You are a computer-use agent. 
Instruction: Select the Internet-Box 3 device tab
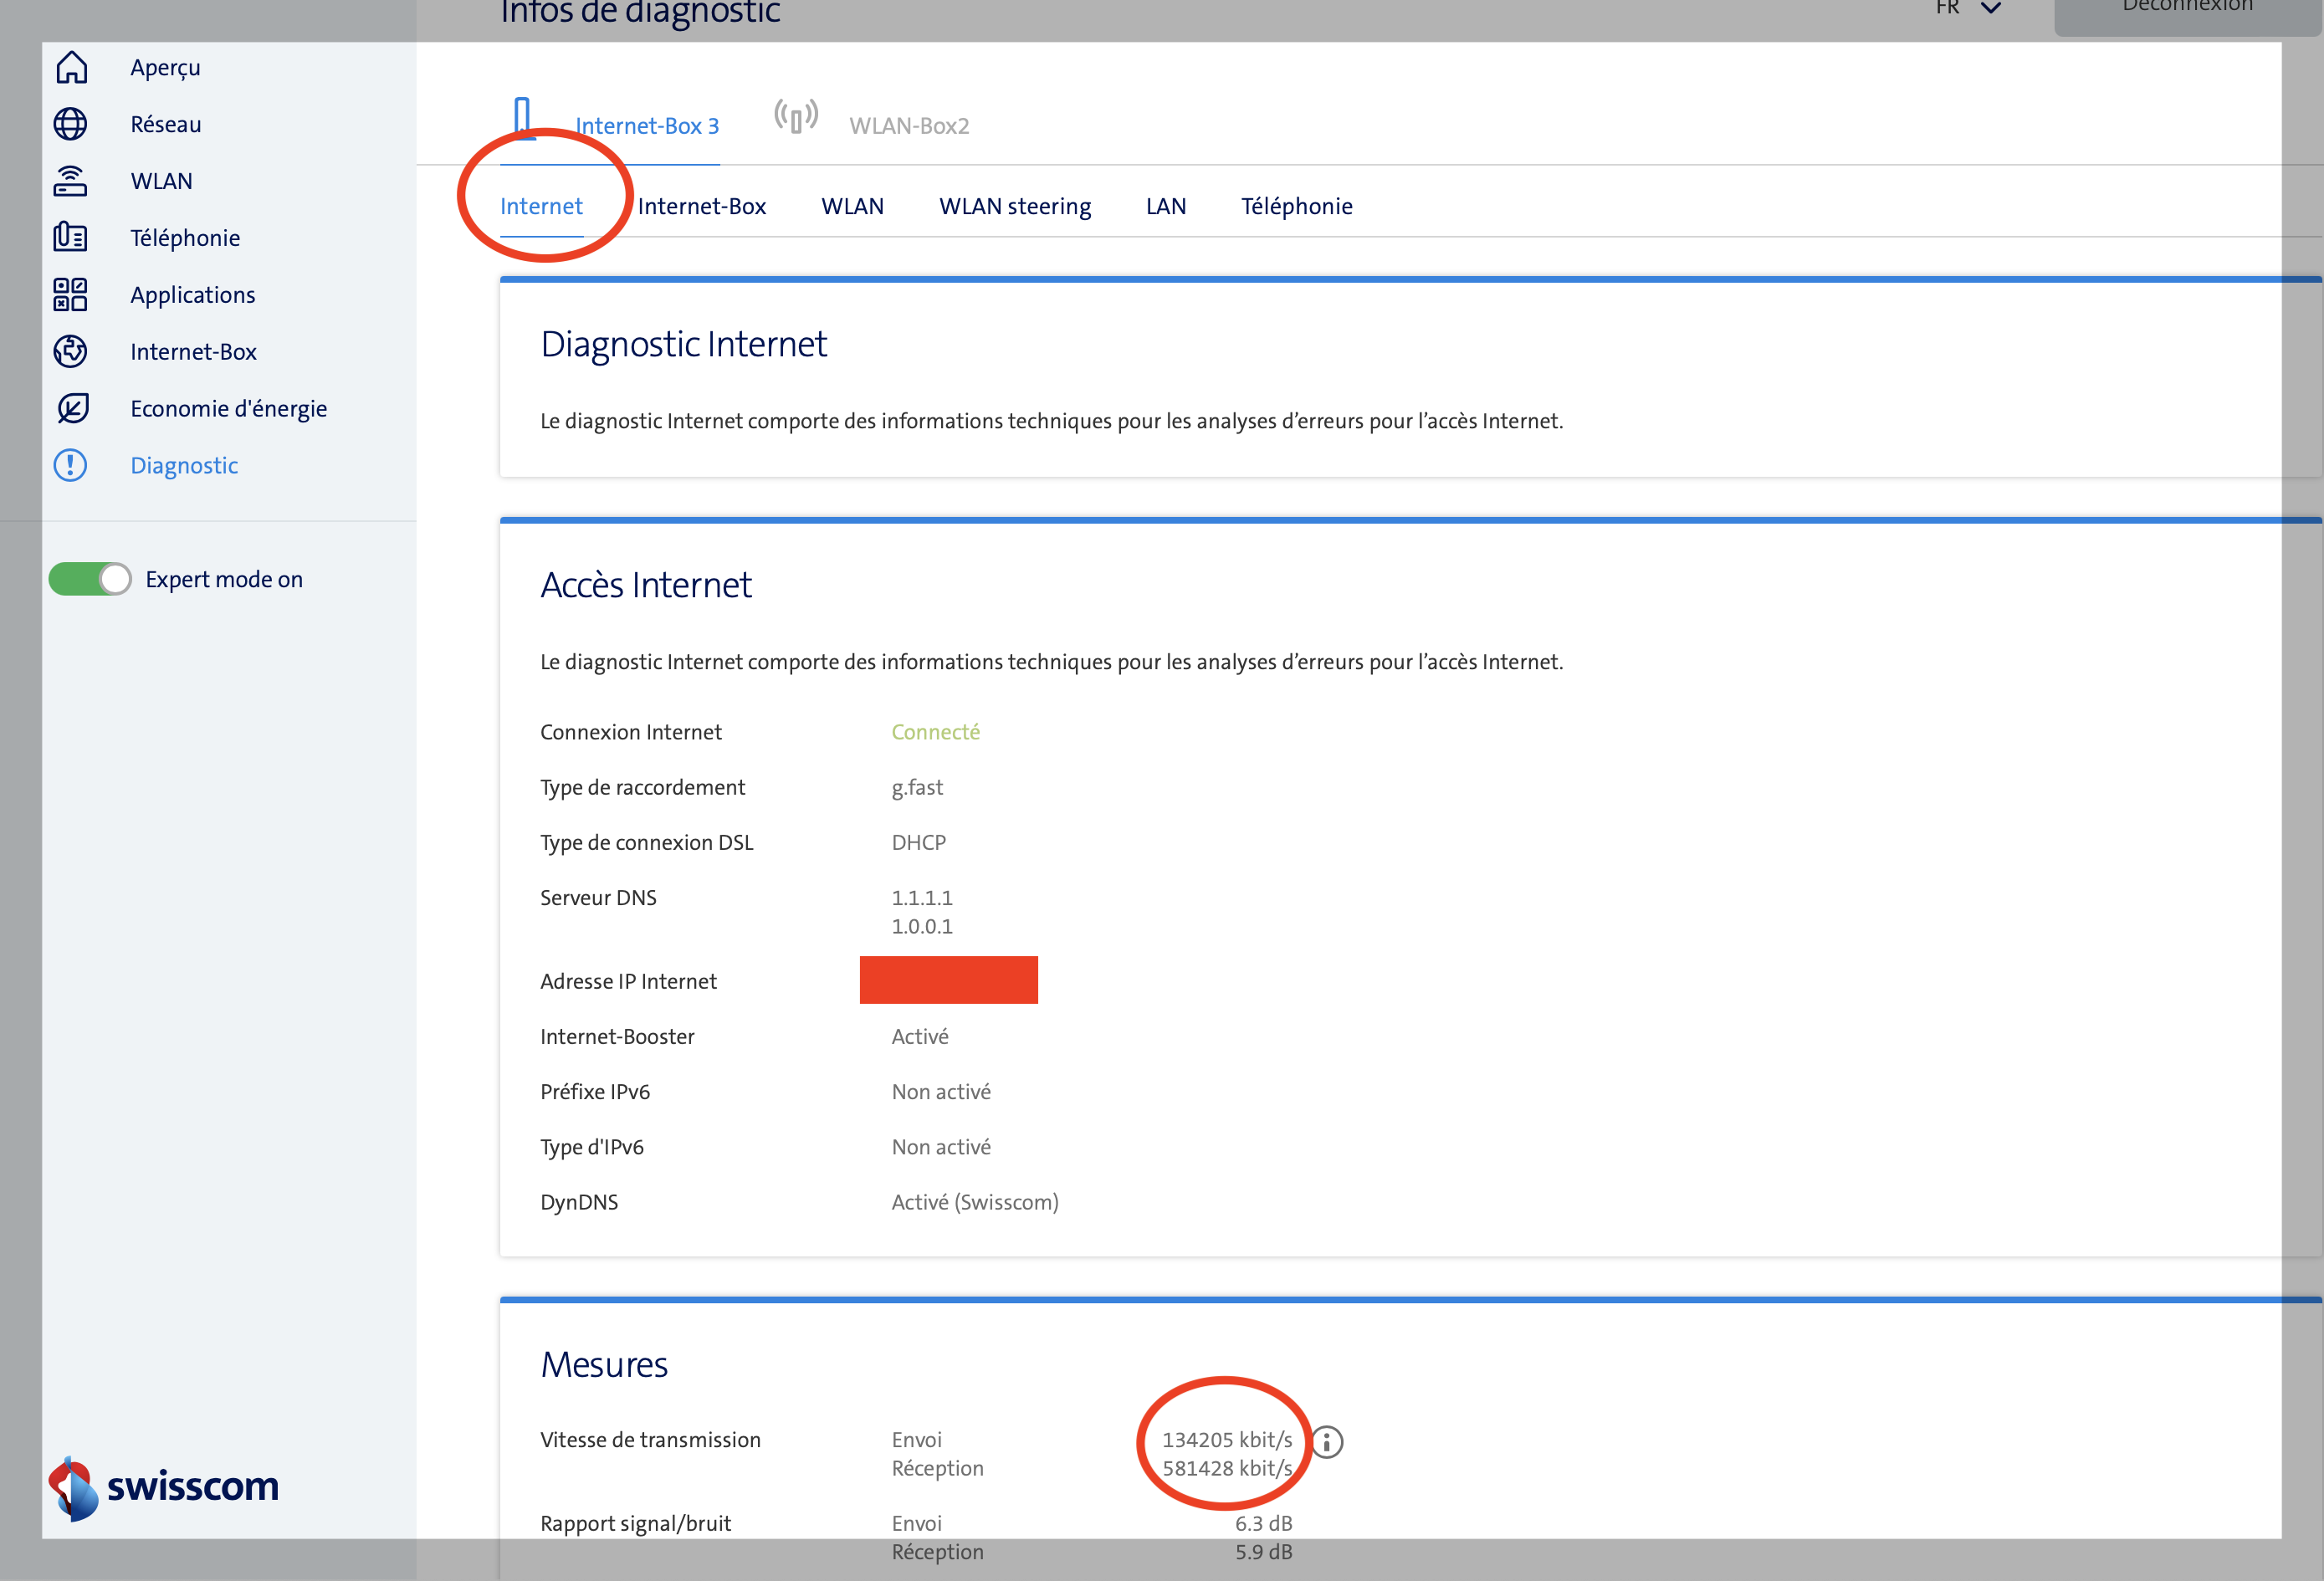(x=646, y=126)
